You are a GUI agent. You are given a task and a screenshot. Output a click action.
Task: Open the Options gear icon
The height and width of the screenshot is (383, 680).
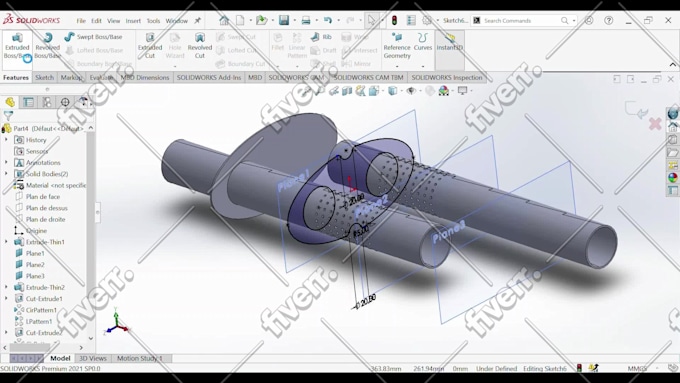pos(427,20)
